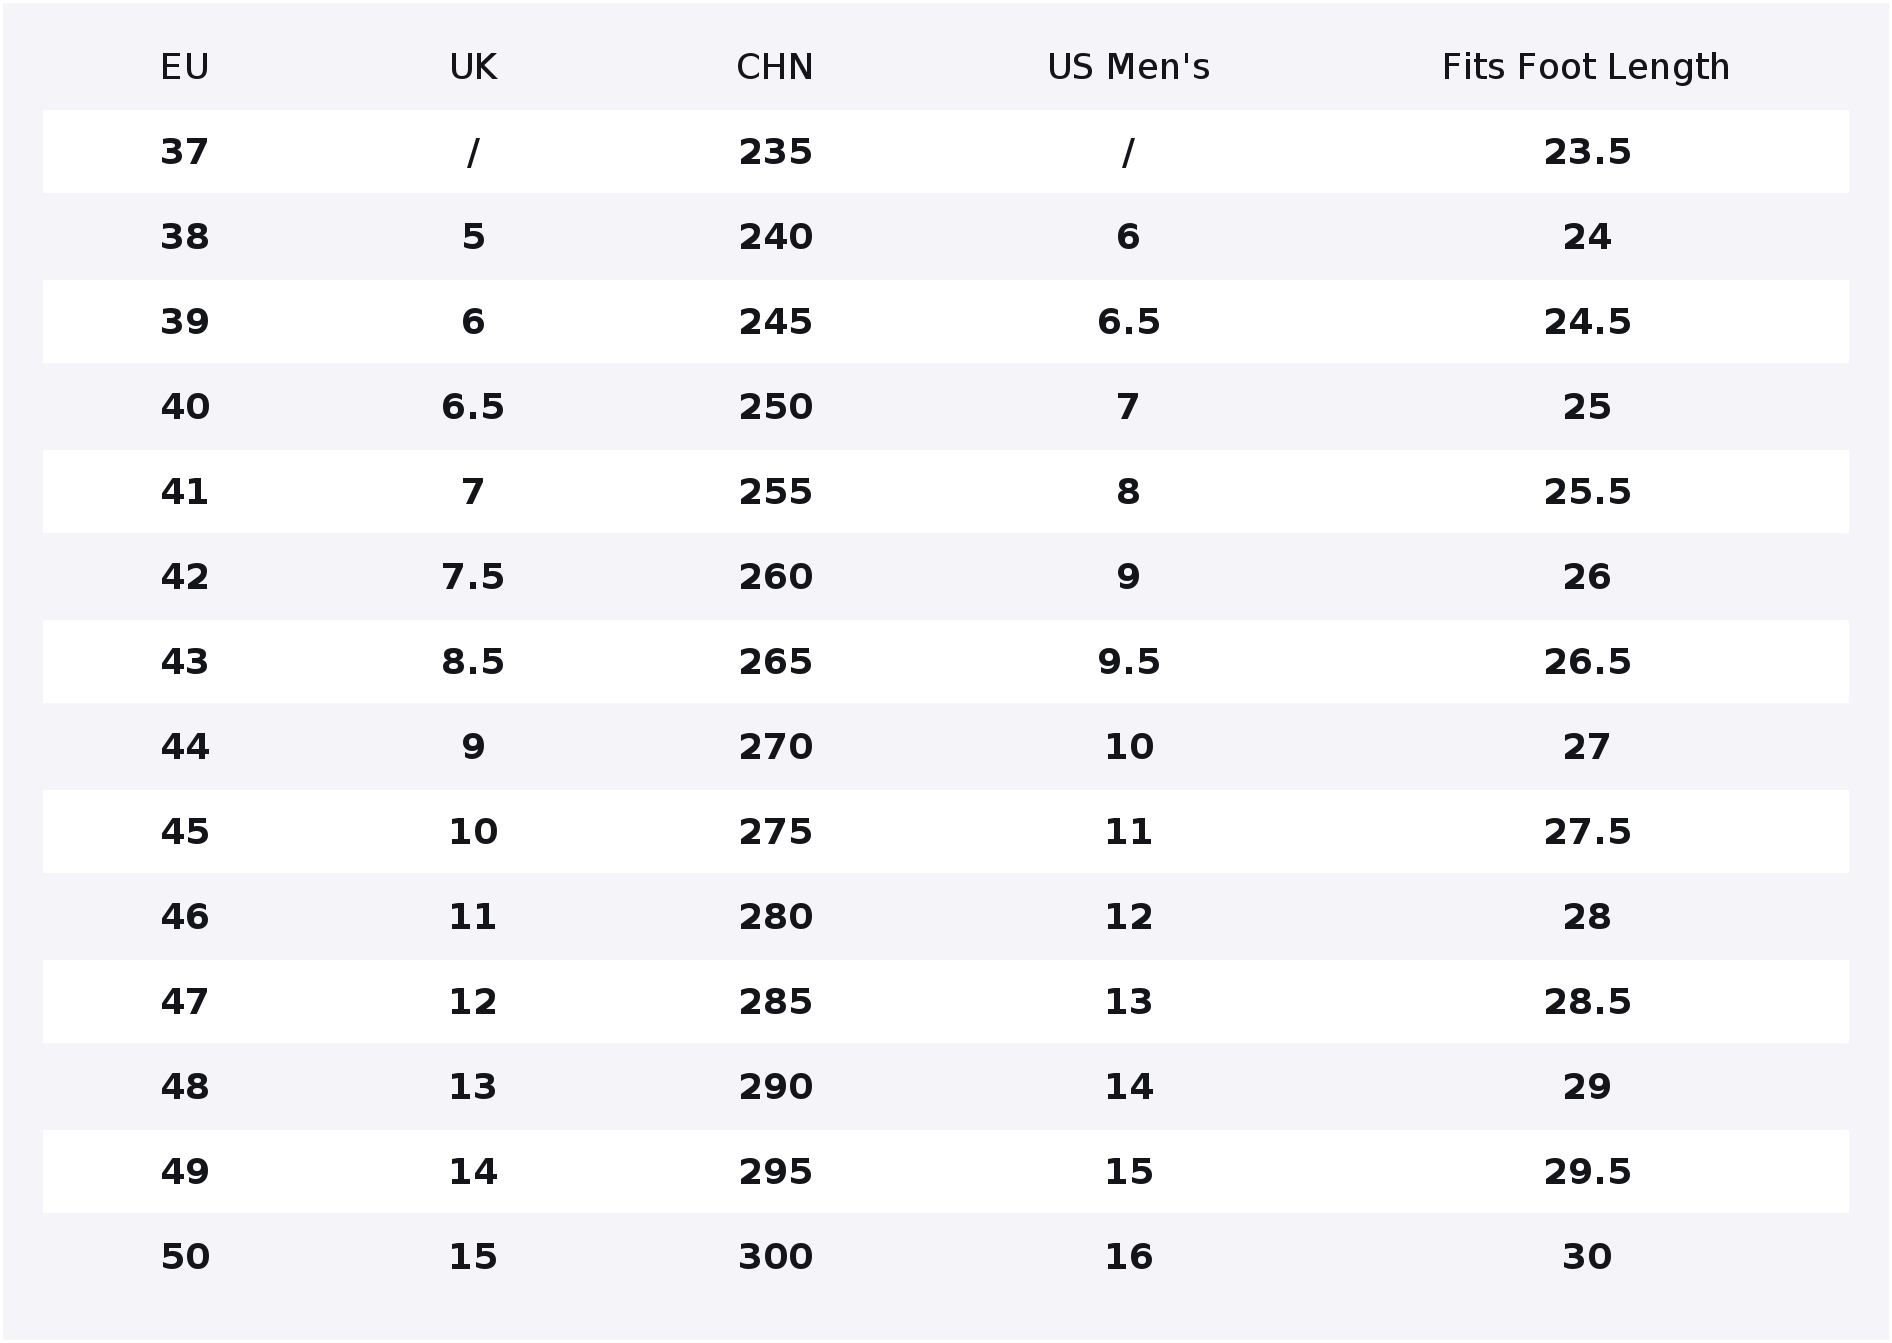Click US Men's size 14 cell
Image resolution: width=1892 pixels, height=1343 pixels.
(x=1129, y=1087)
